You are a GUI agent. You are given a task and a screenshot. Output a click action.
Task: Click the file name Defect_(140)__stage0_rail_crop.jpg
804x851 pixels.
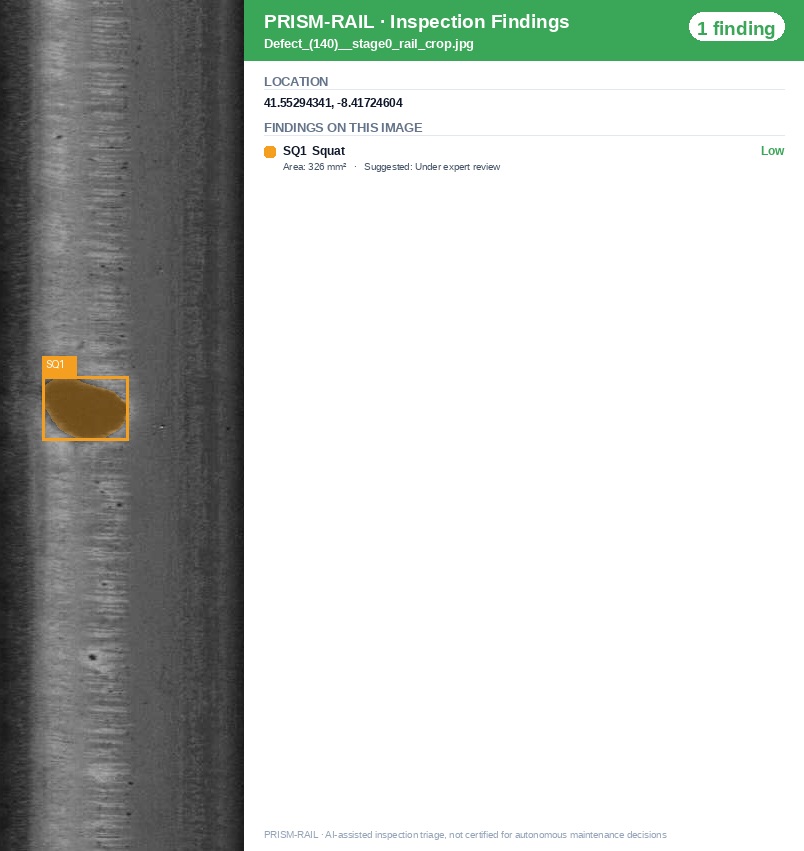pos(369,44)
